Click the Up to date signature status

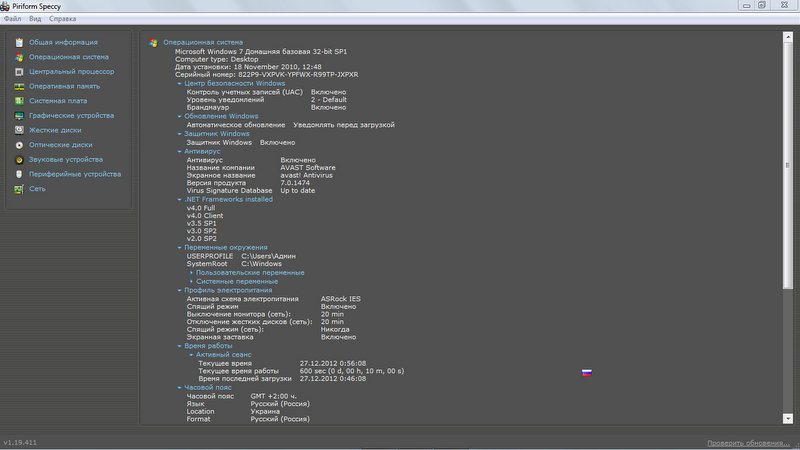point(297,190)
